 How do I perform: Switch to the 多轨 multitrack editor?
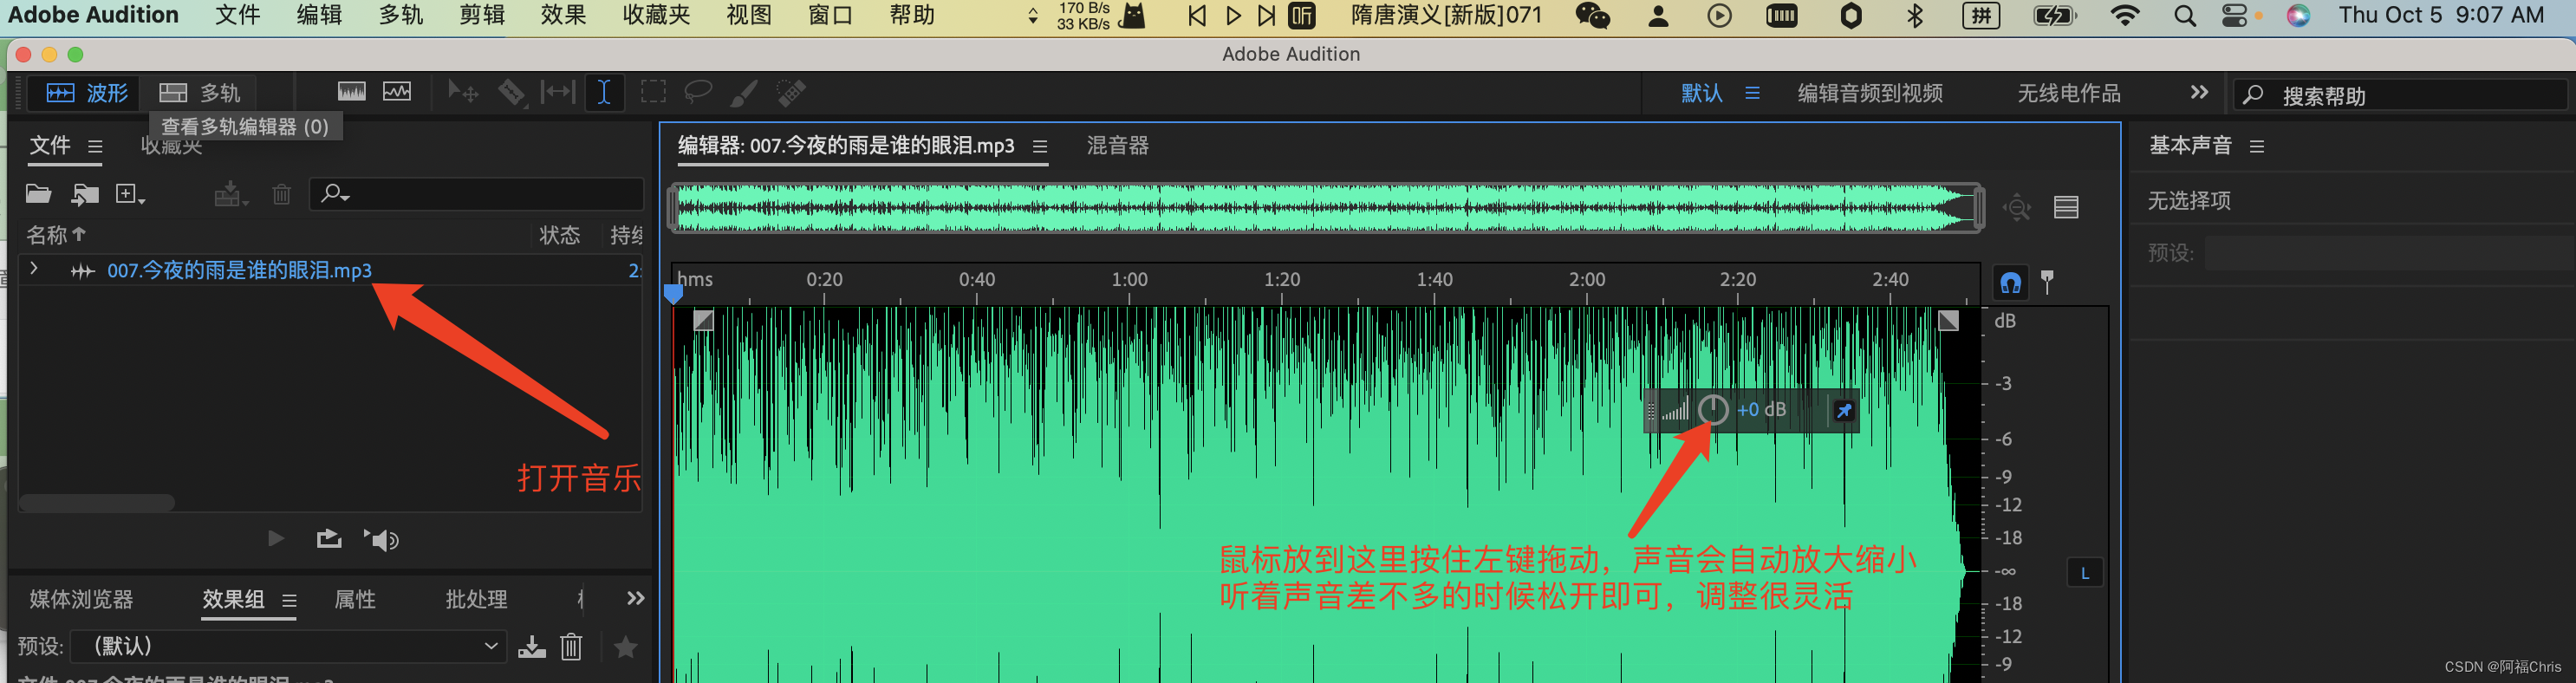(200, 93)
